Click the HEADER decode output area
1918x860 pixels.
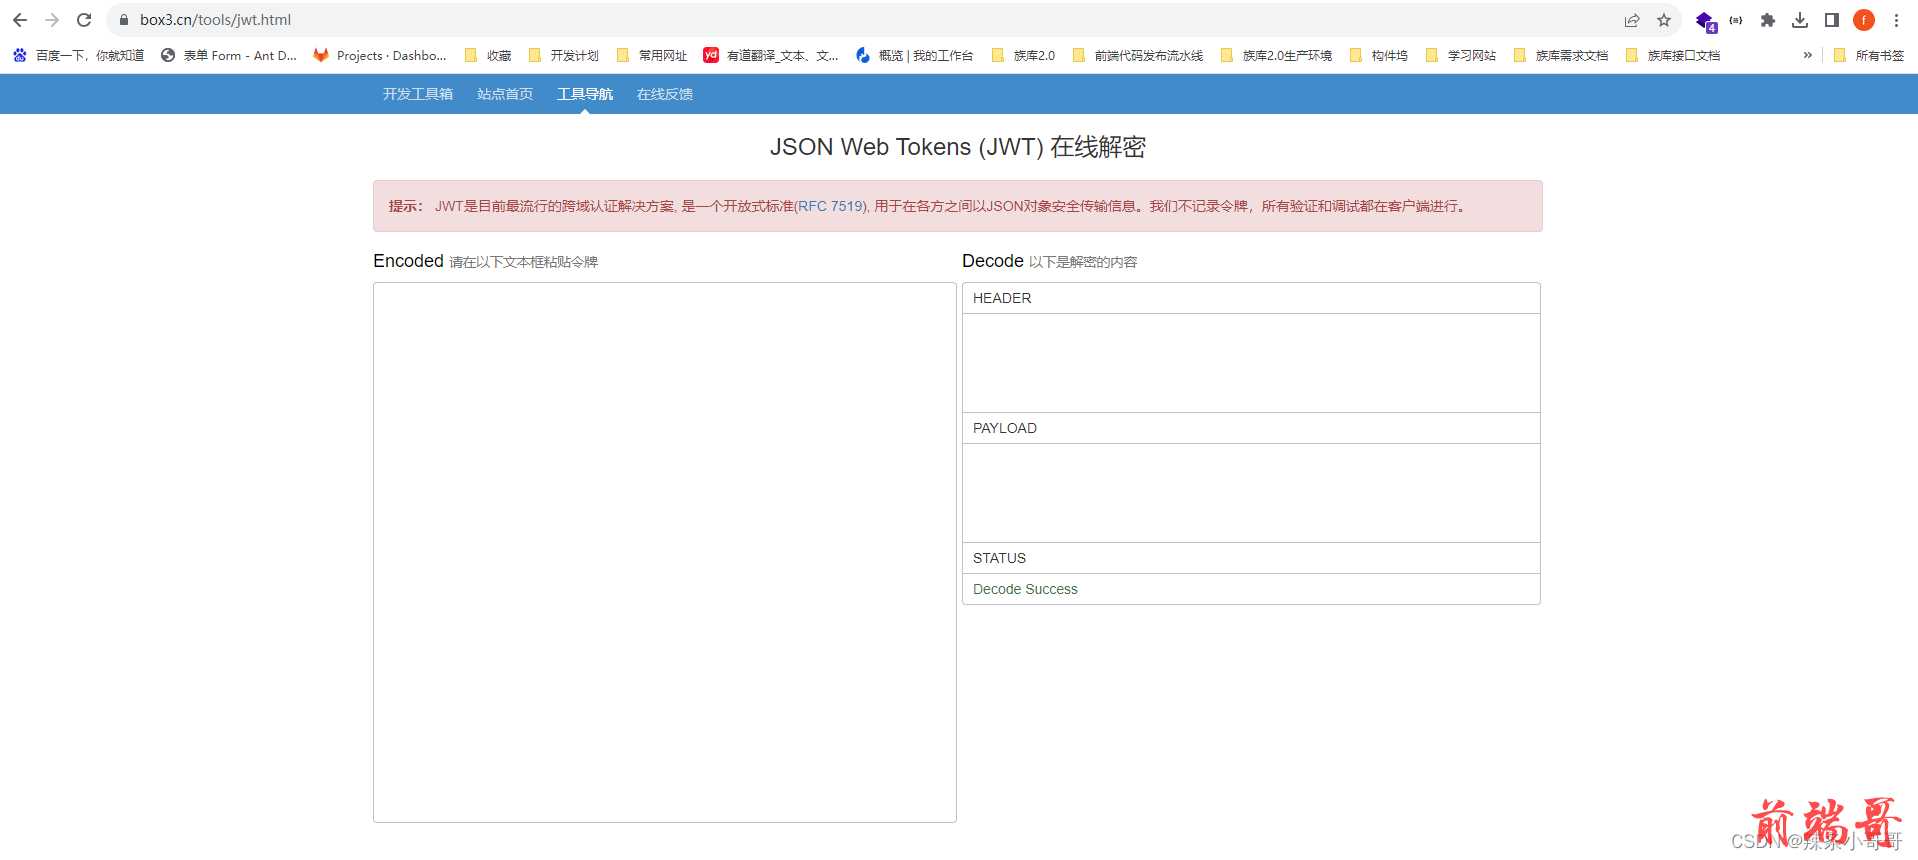pos(1251,363)
